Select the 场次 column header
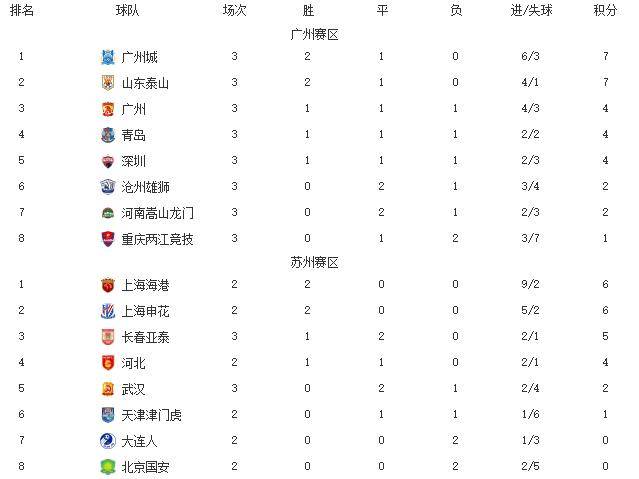This screenshot has height=479, width=639. [235, 10]
